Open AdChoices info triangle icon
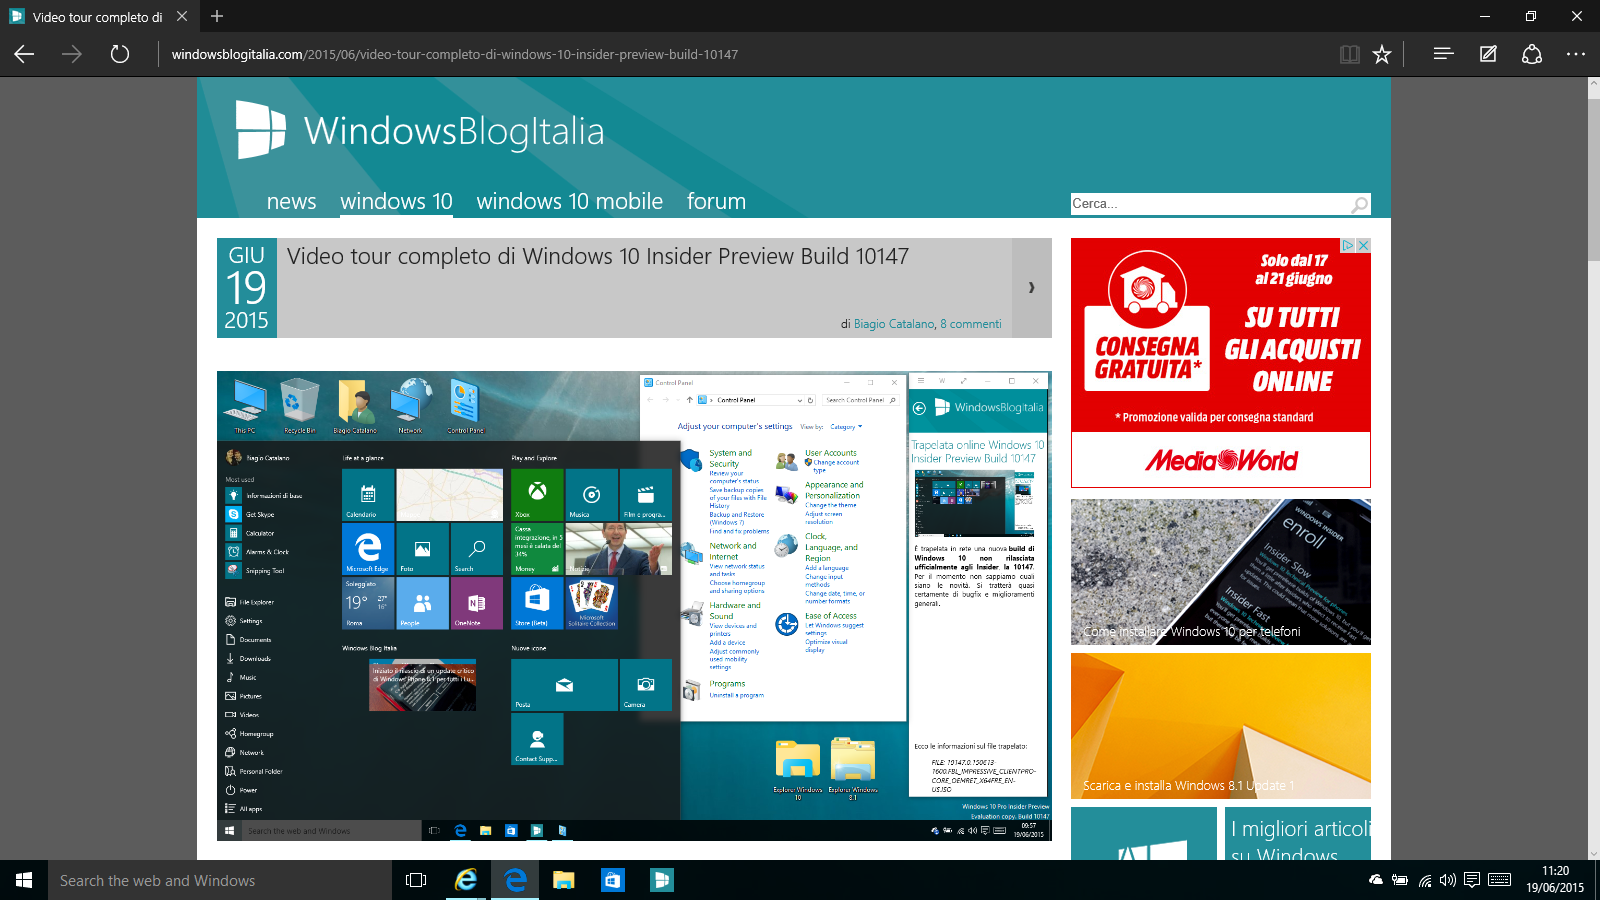Screen dimensions: 1600x900 (1348, 245)
